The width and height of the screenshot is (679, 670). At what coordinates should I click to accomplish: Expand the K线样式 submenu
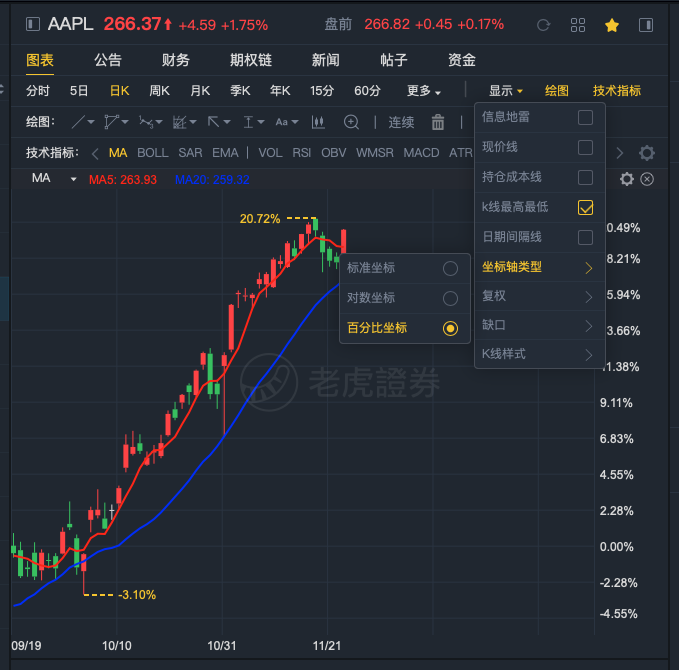click(x=540, y=354)
